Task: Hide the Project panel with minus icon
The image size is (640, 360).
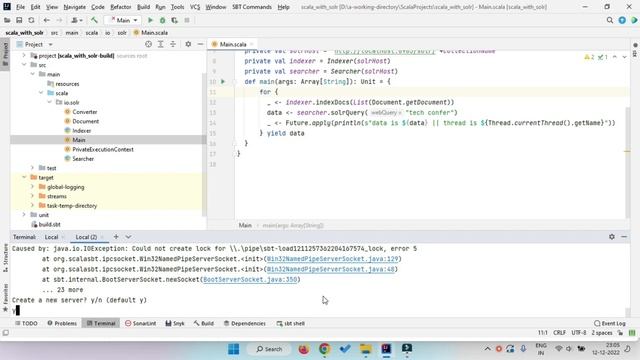Action: [x=200, y=44]
